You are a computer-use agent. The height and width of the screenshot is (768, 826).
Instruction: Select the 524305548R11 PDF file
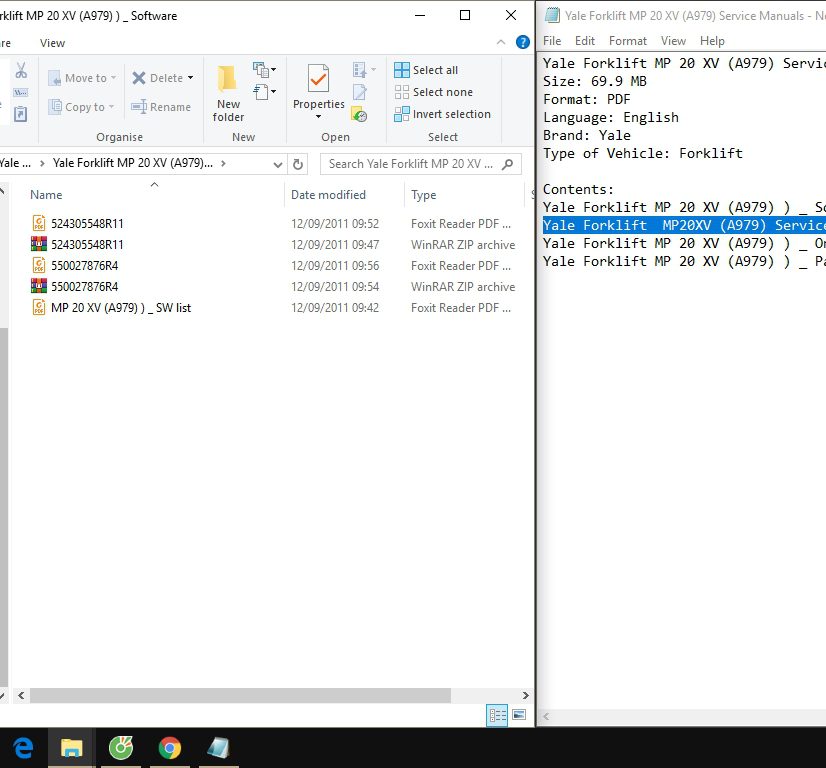(87, 224)
